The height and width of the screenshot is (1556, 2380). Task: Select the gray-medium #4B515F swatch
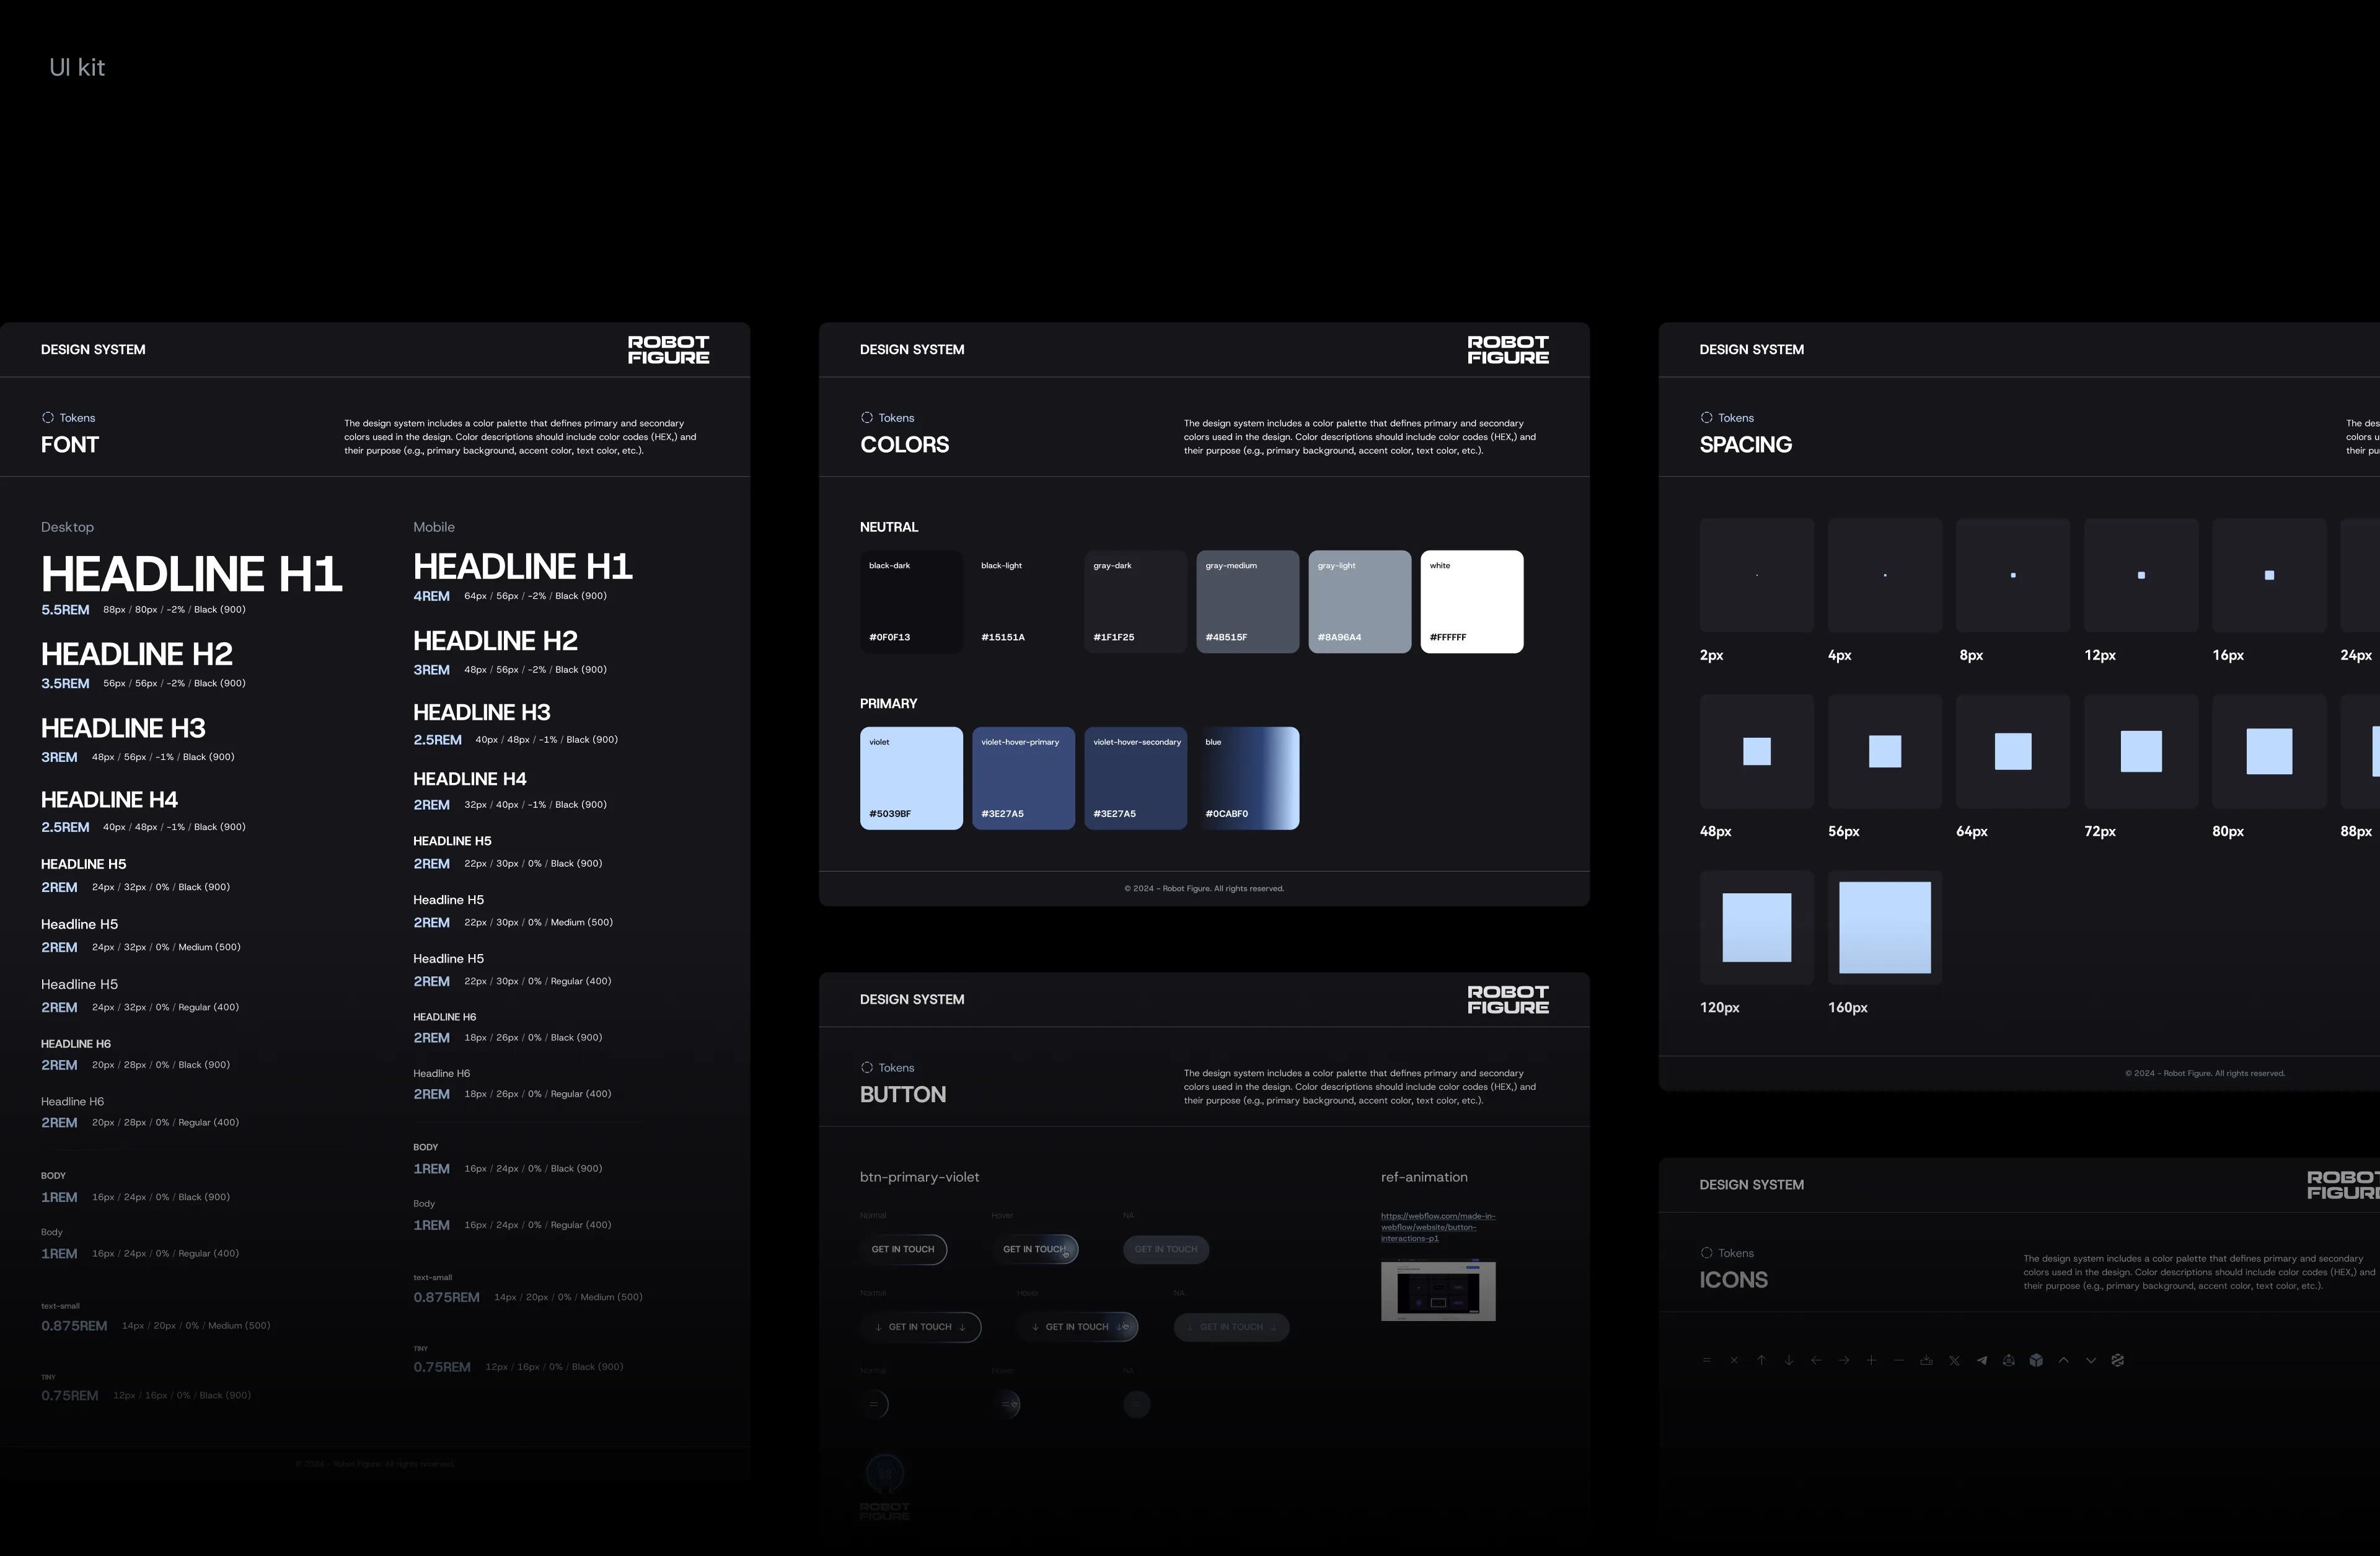coord(1248,601)
